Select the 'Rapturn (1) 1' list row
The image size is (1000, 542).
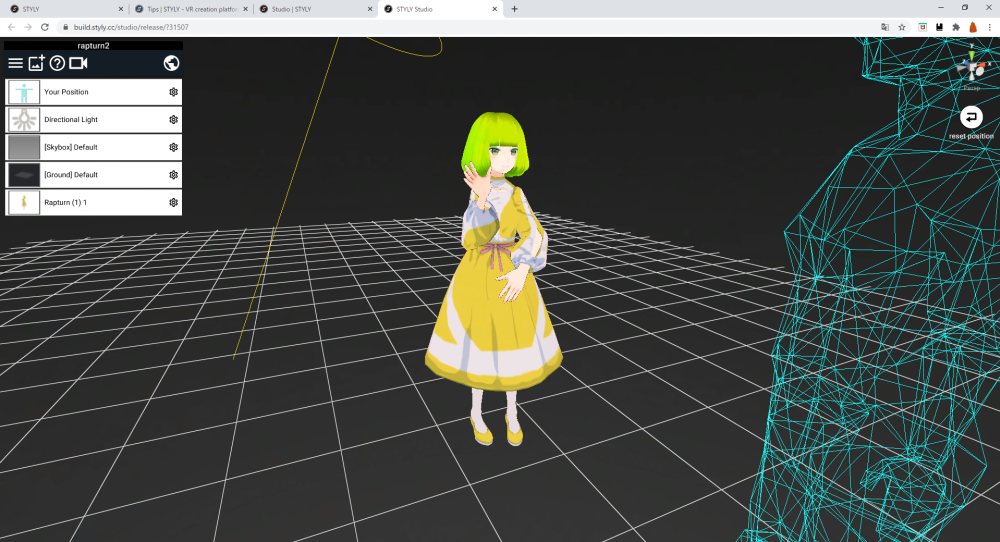(94, 202)
